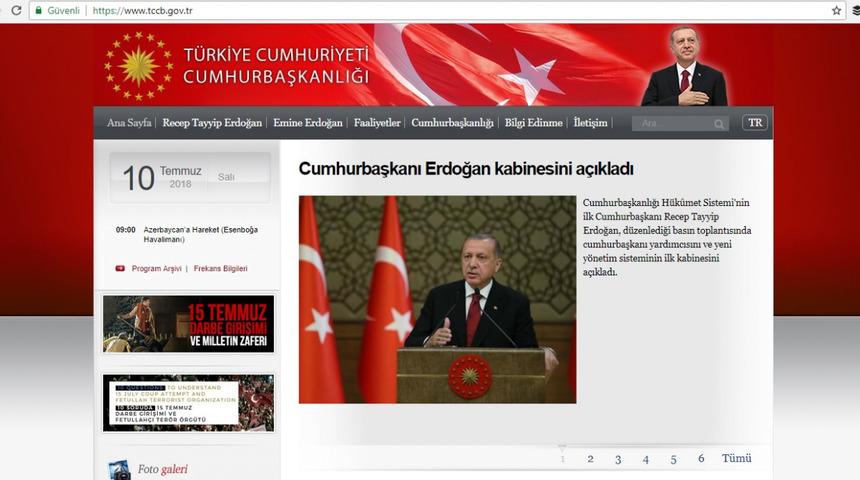This screenshot has width=860, height=480.
Task: Open the coup attempt questions banner
Action: tap(188, 403)
